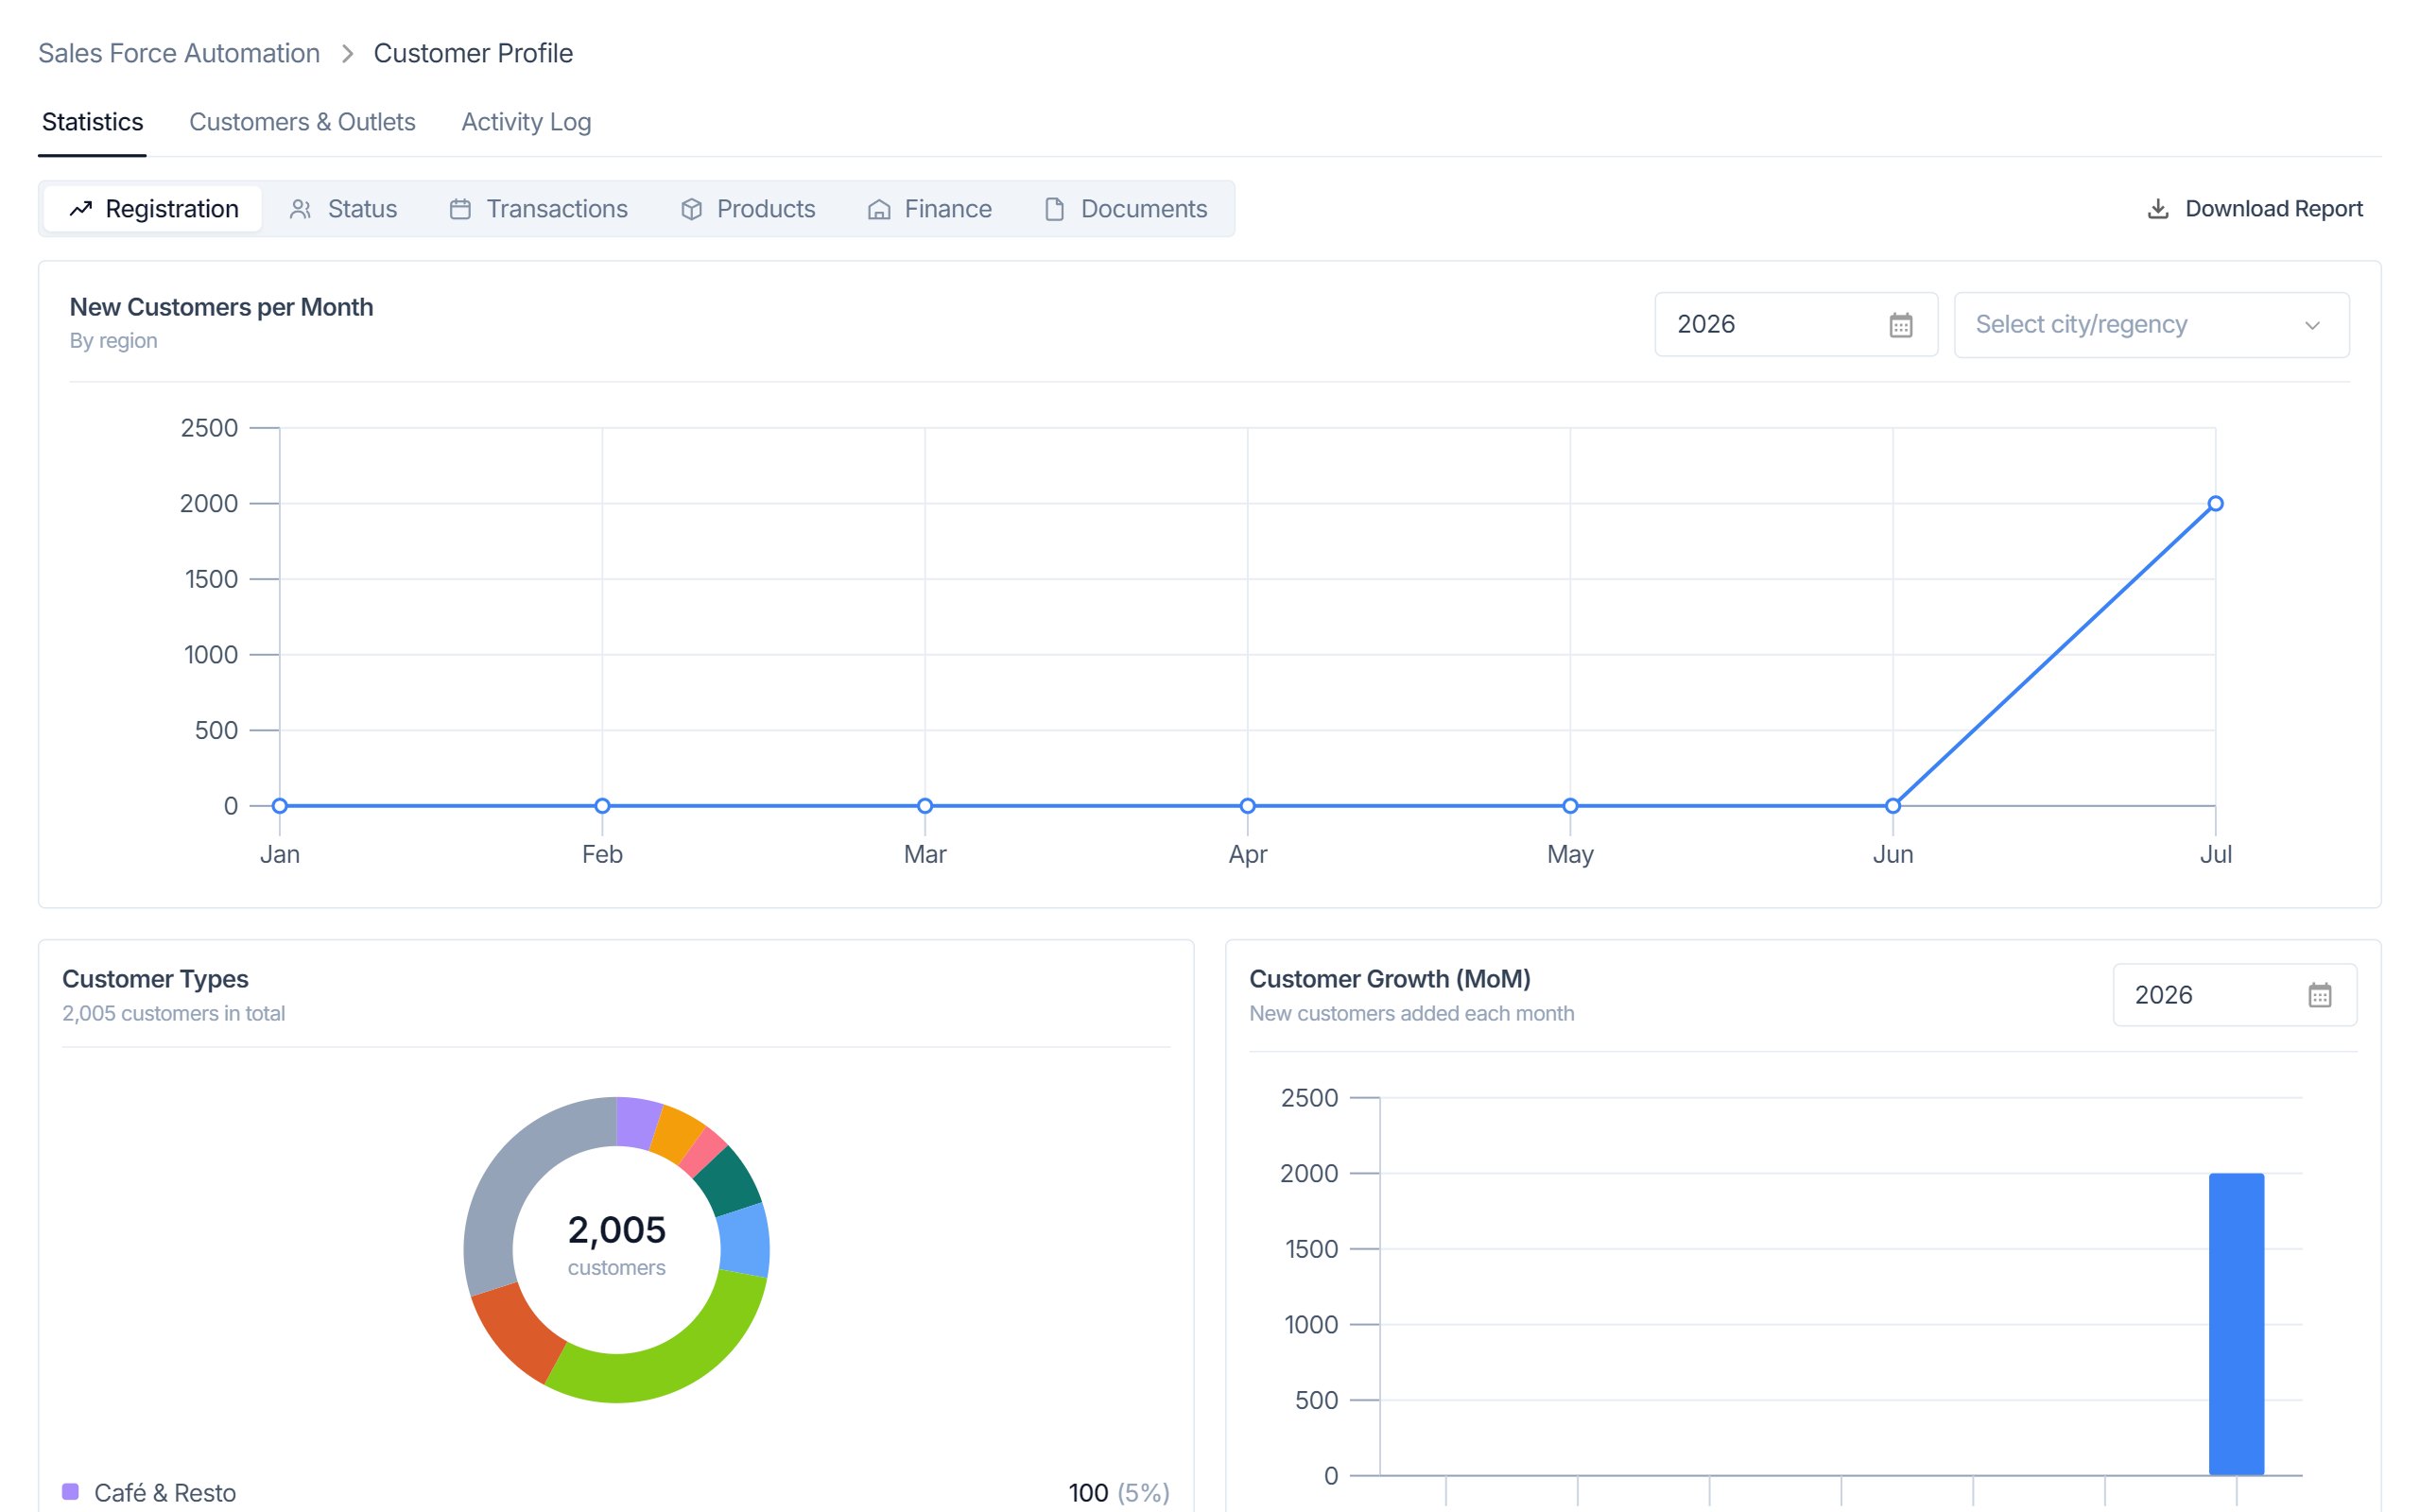The height and width of the screenshot is (1512, 2420).
Task: Click the Café & Resto purple legend swatch
Action: coord(70,1492)
